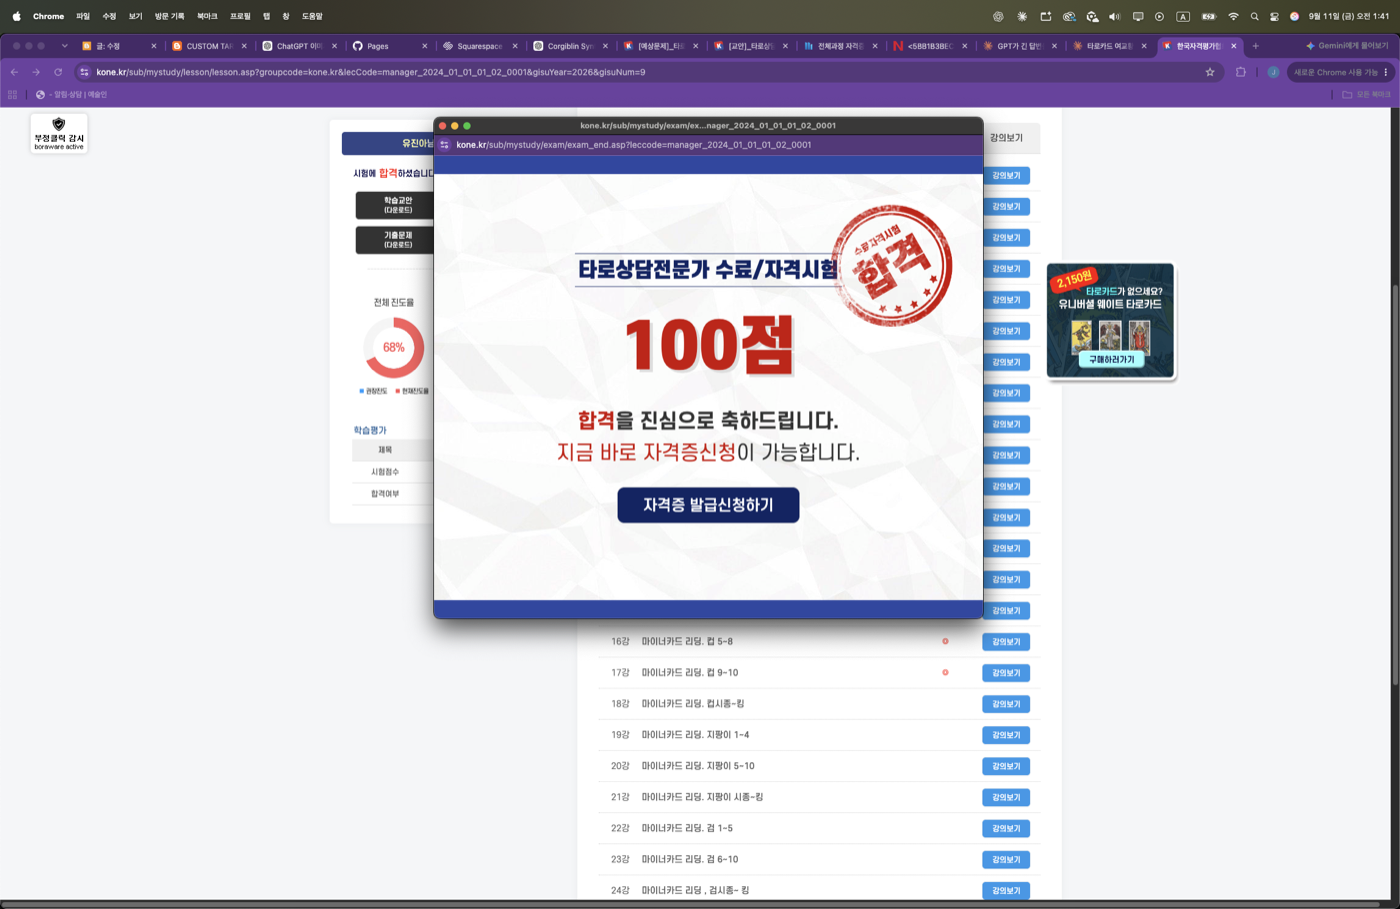Screen dimensions: 1400x909
Task: Switch to the Corgiblin tab
Action: tap(571, 46)
